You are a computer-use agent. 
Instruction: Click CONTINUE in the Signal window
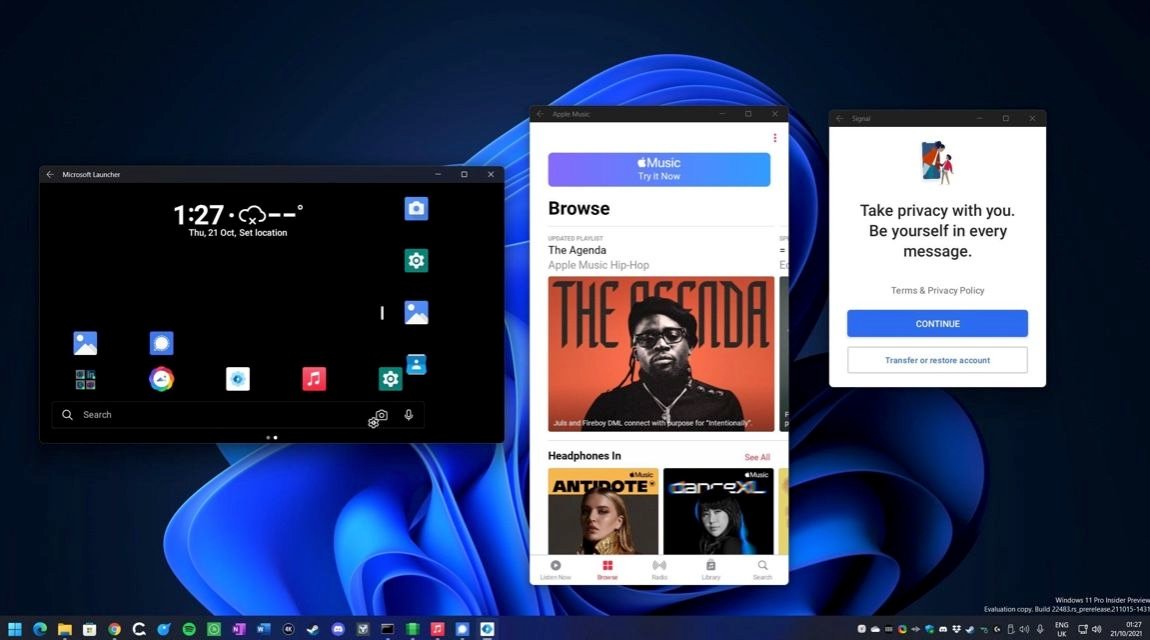pos(937,323)
